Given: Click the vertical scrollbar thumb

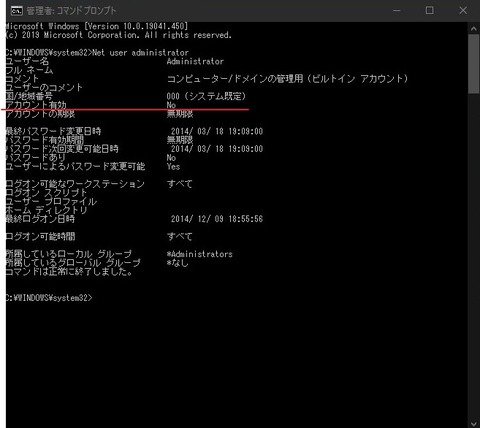Looking at the screenshot, I should click(474, 64).
